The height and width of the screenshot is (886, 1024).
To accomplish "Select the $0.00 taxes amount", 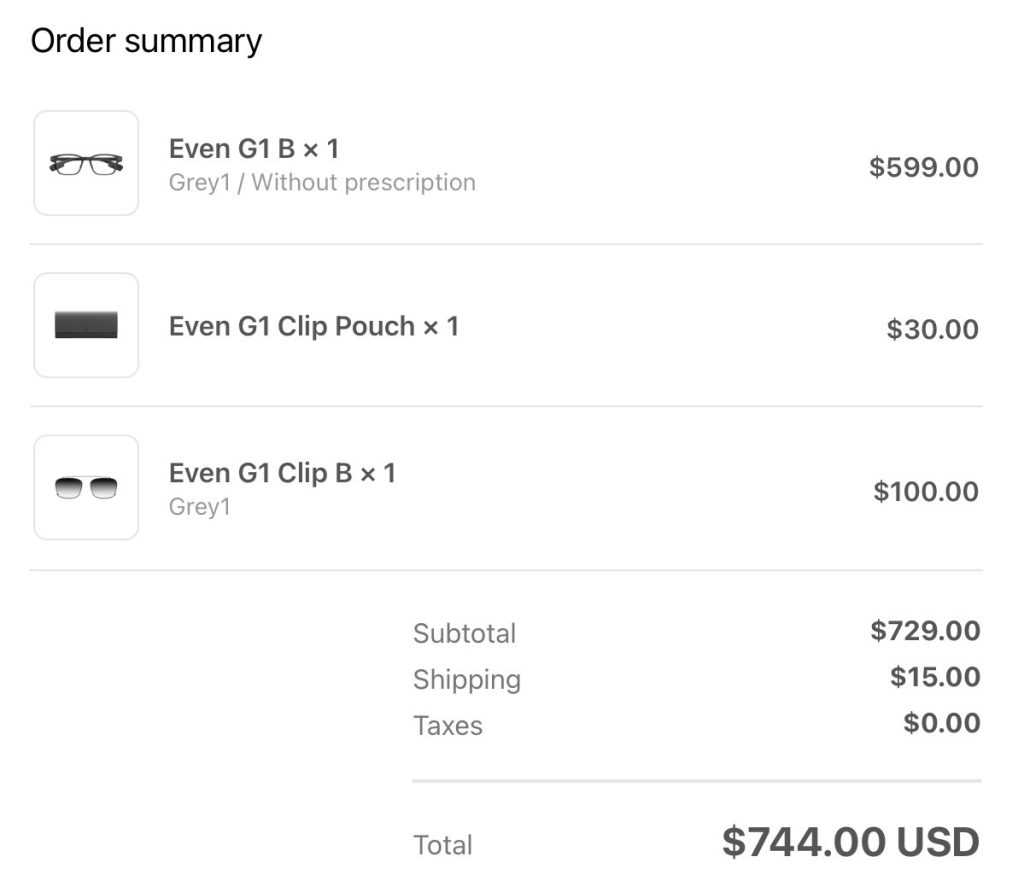I will point(942,723).
